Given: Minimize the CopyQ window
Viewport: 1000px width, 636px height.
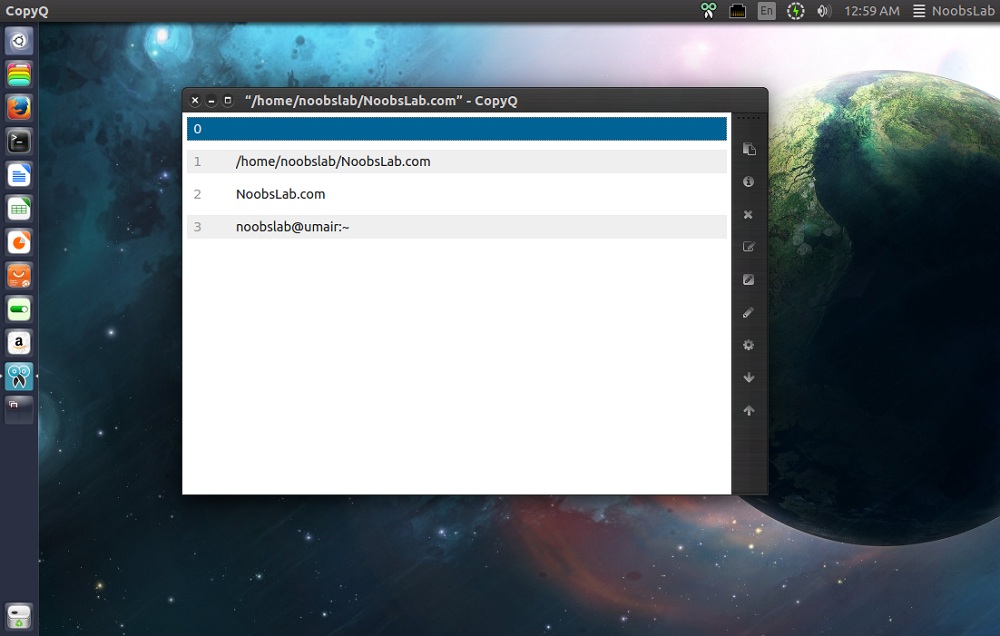Looking at the screenshot, I should click(211, 100).
